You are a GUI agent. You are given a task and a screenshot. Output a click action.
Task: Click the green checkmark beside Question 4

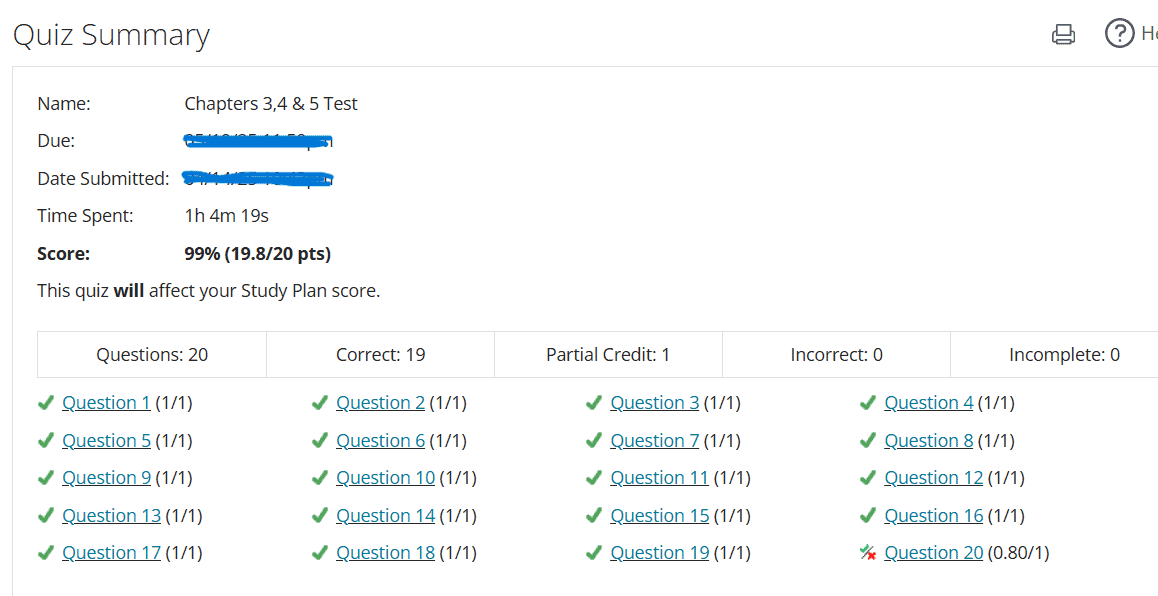[x=868, y=403]
